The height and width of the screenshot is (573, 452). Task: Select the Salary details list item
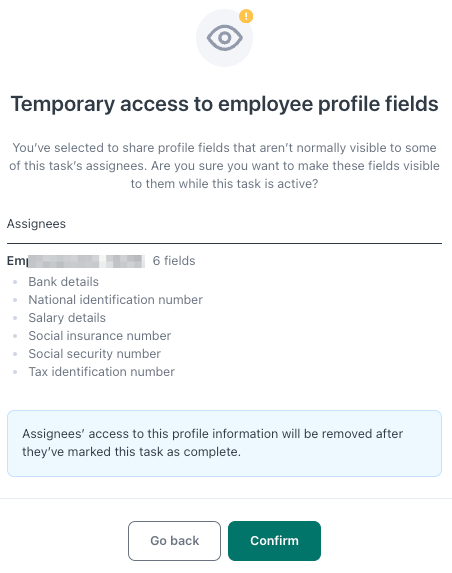coord(67,318)
